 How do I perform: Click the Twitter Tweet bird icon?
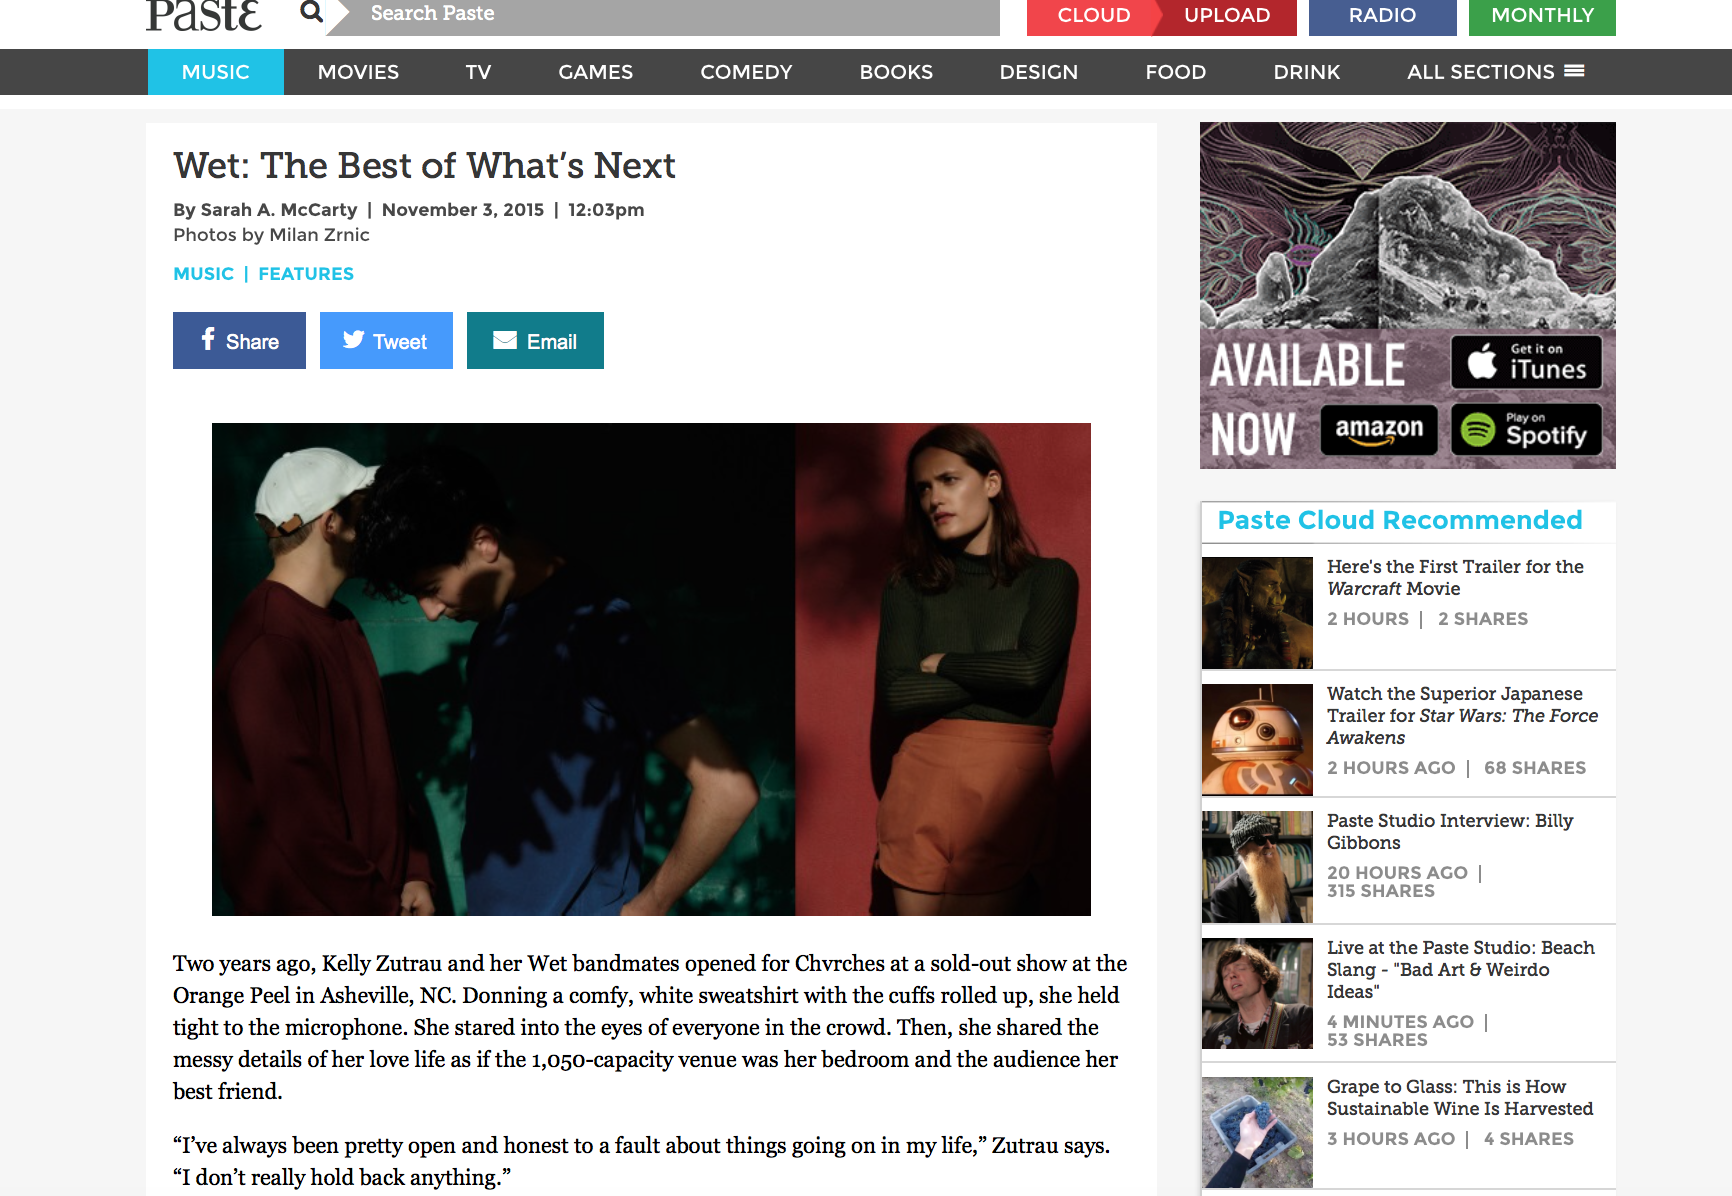(x=354, y=340)
